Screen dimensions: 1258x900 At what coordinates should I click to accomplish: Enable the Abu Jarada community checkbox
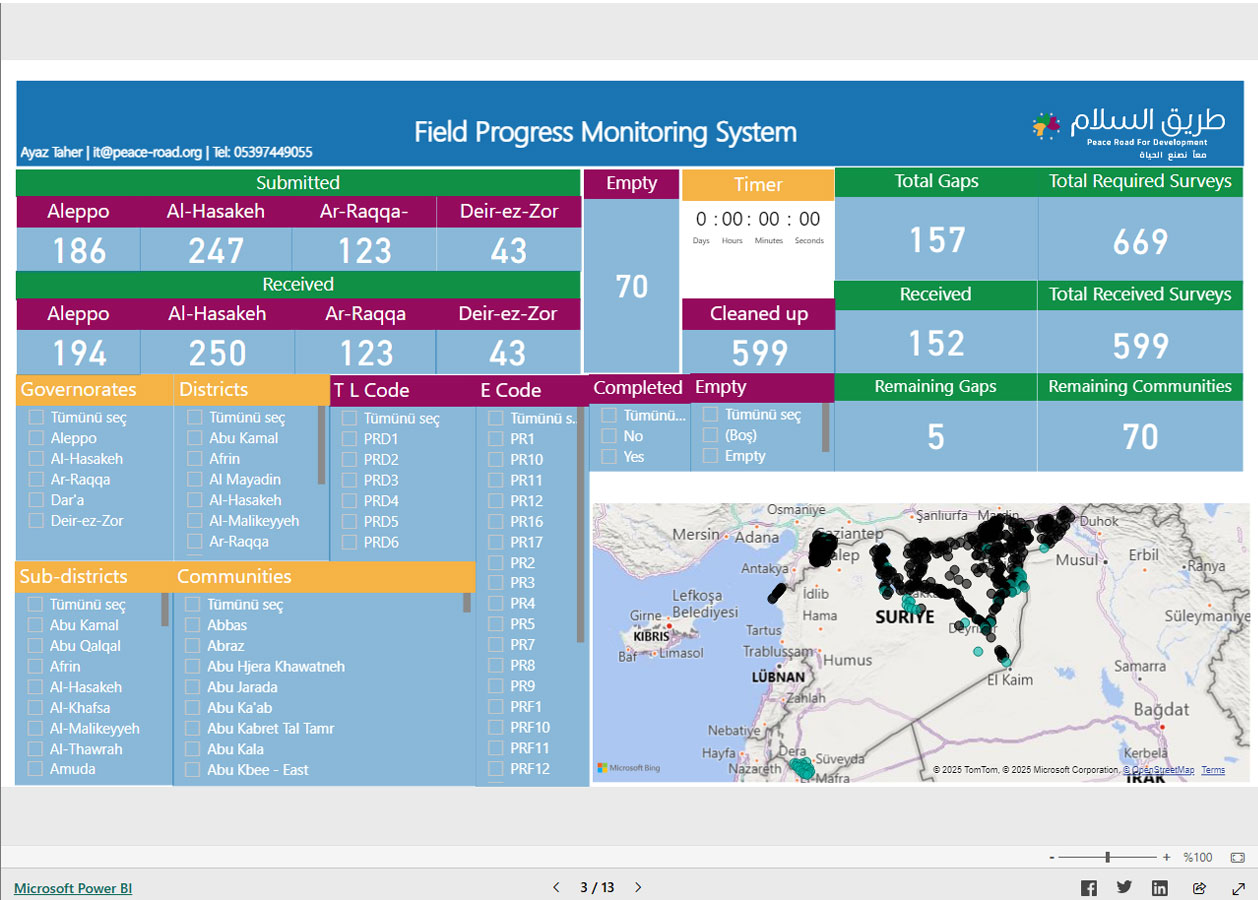(x=194, y=687)
